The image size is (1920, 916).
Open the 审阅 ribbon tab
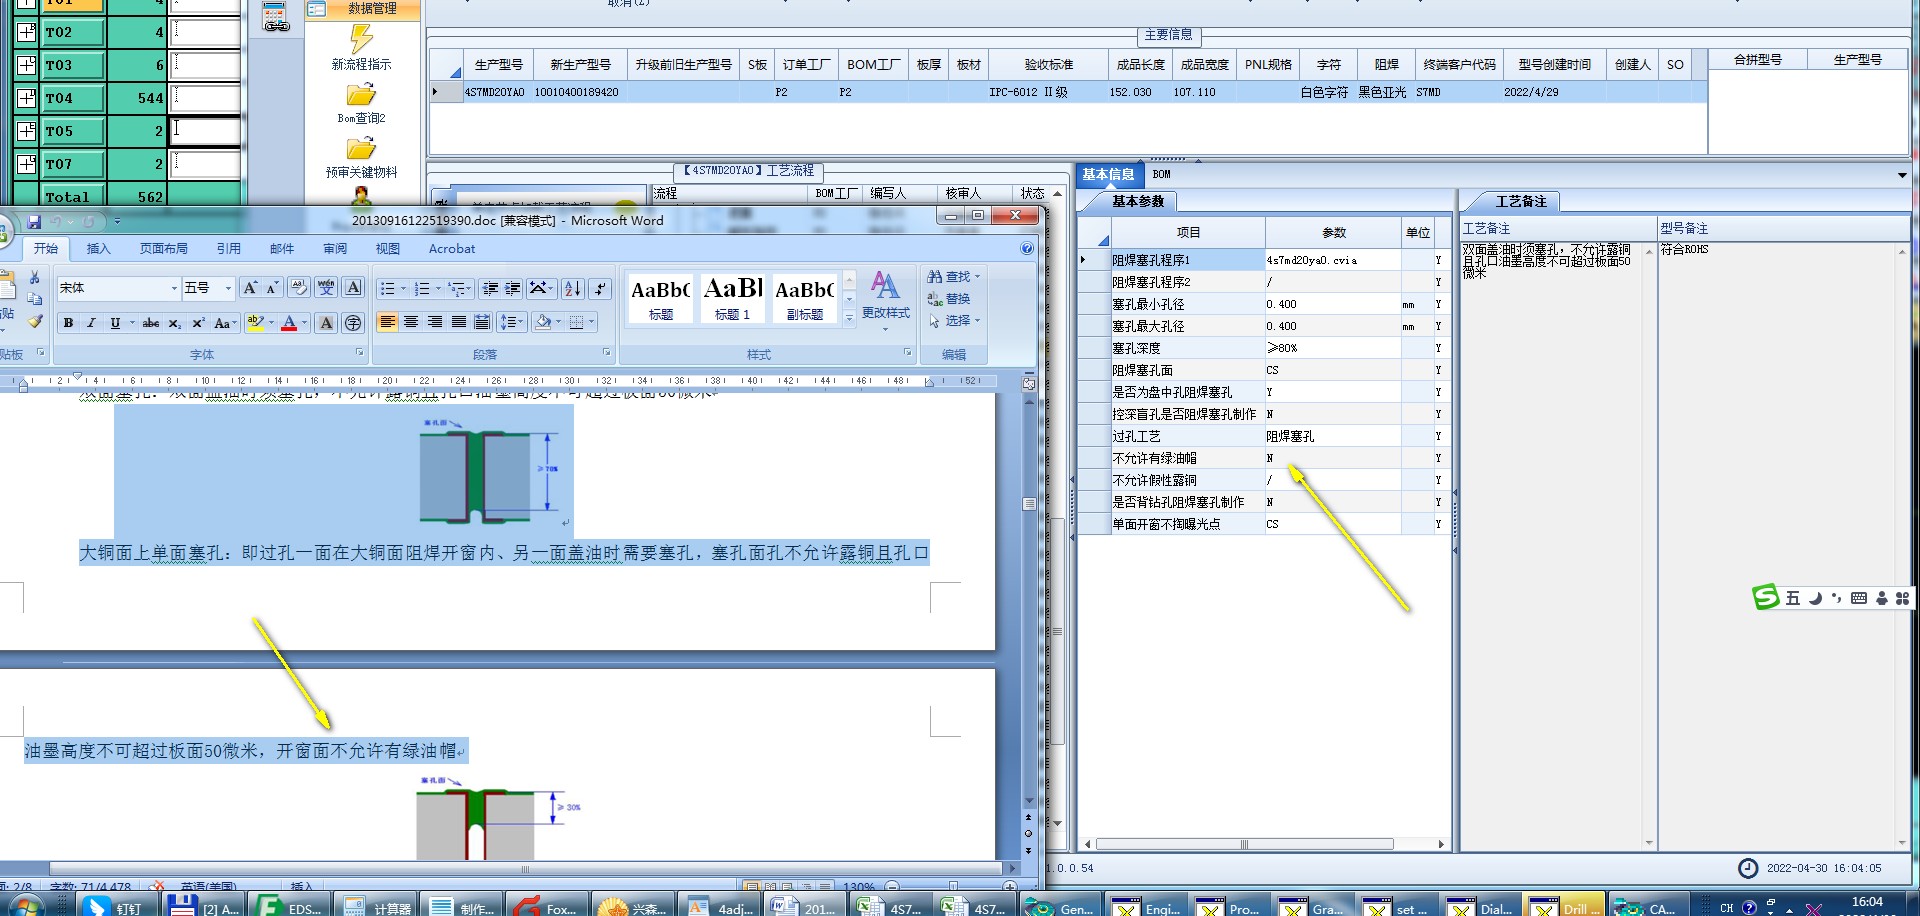[335, 249]
